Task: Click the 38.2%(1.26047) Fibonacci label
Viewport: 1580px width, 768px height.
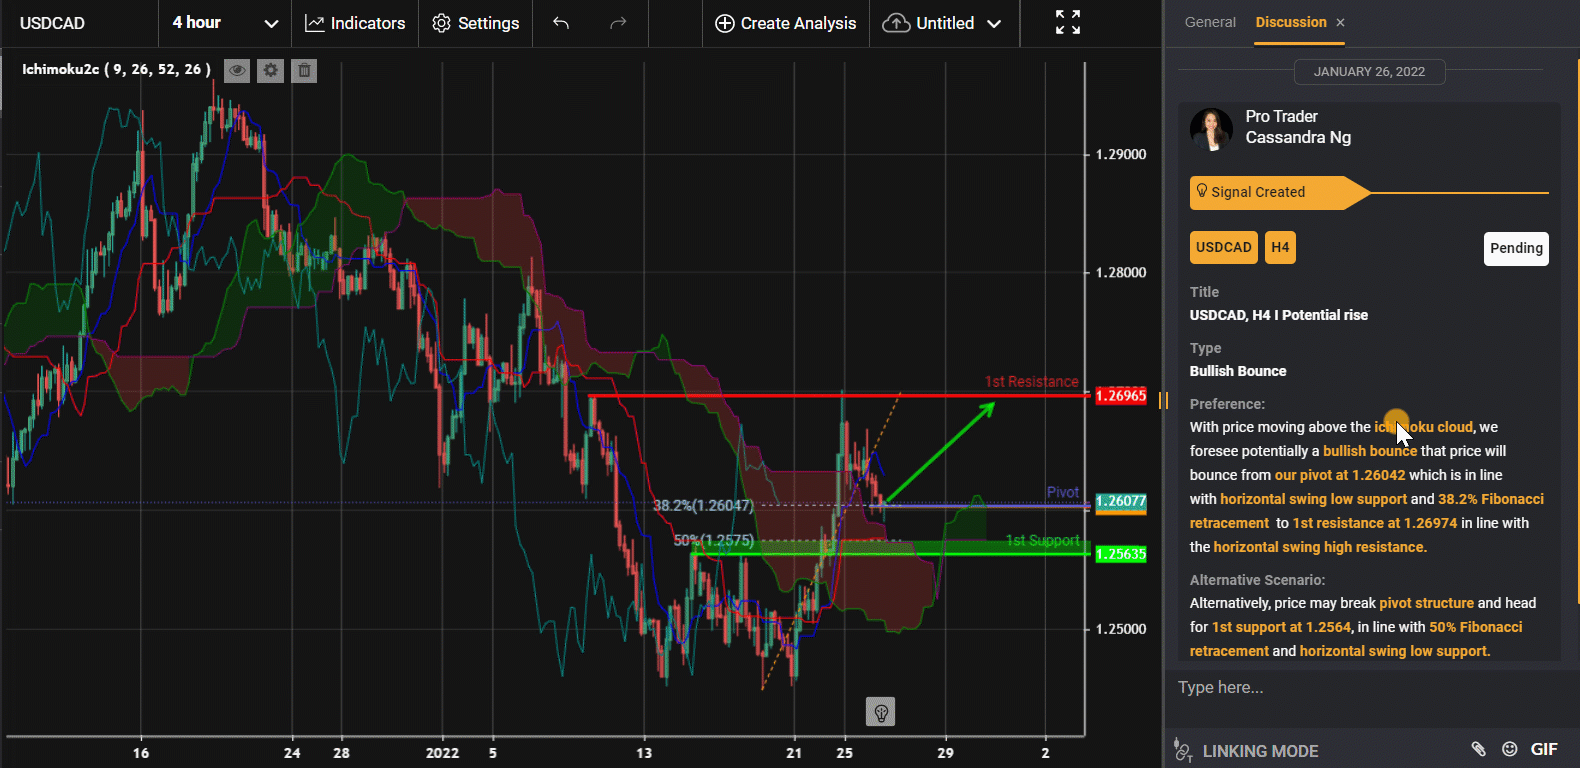Action: coord(703,506)
